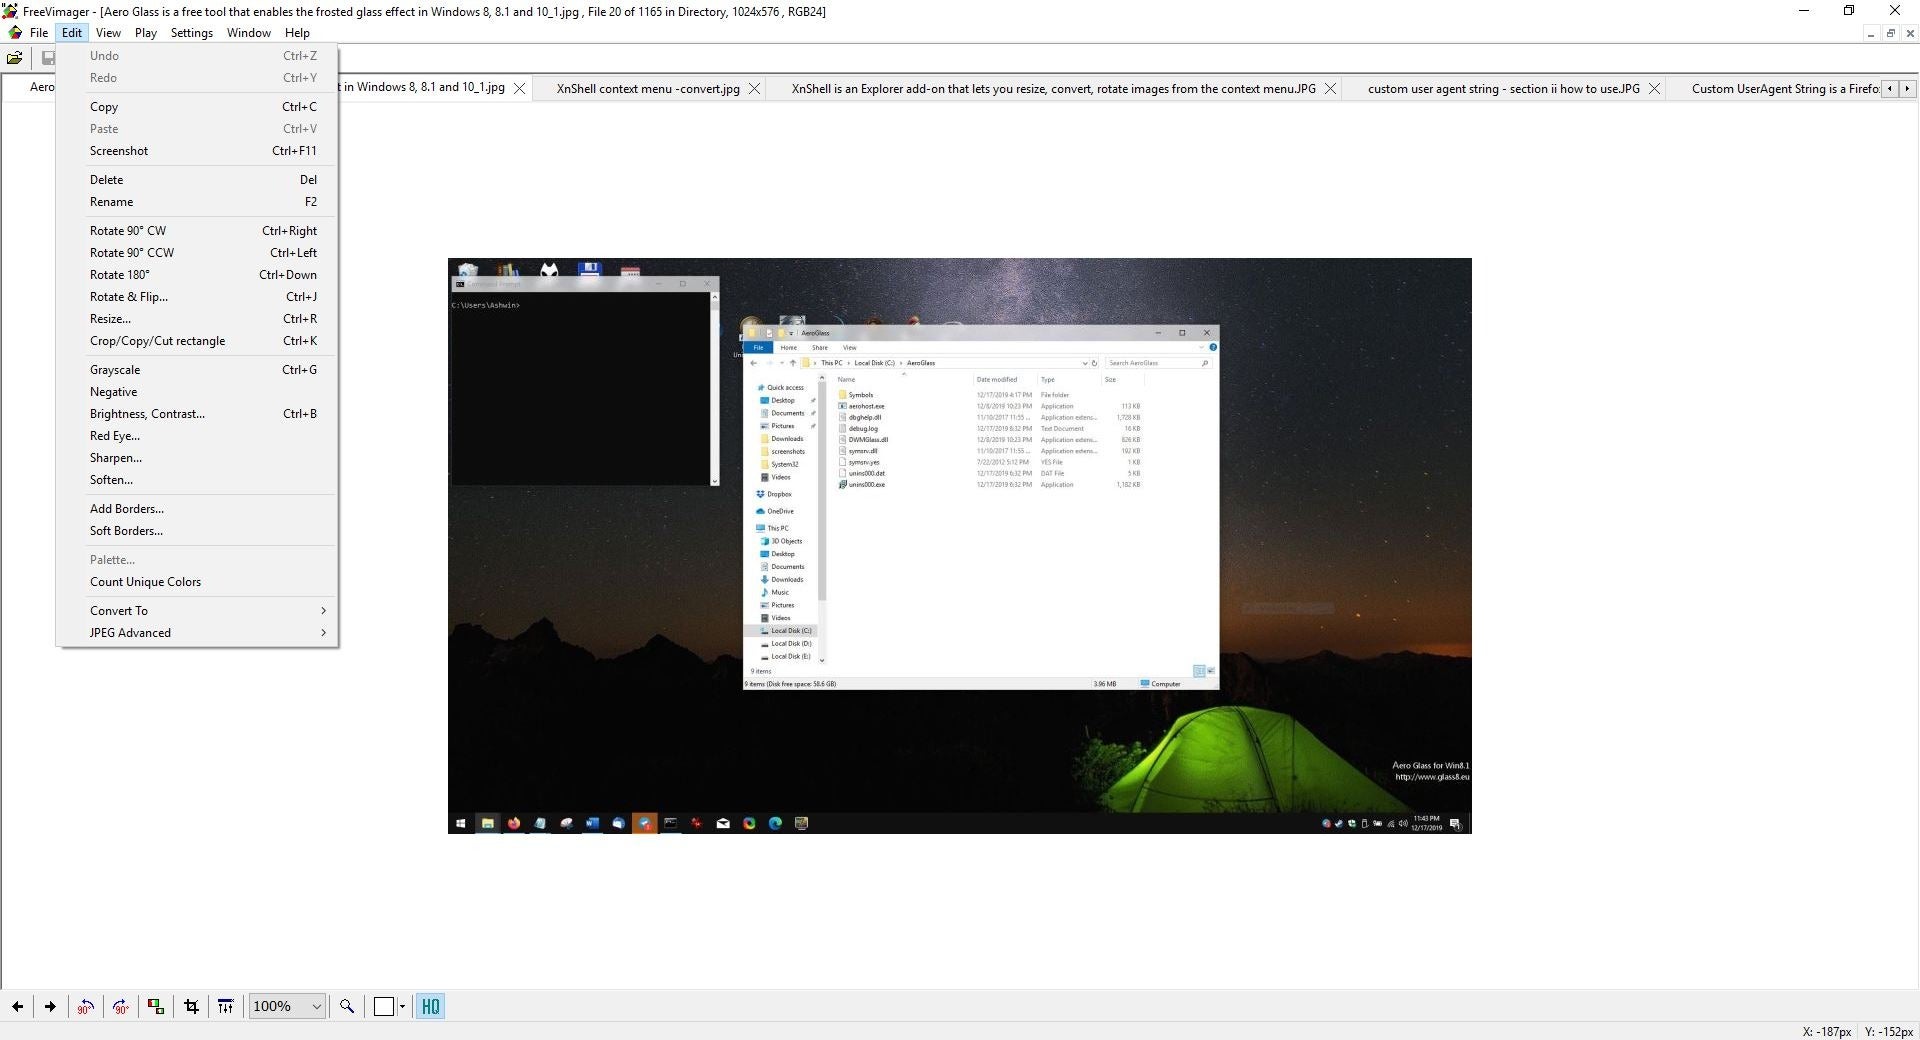1920x1040 pixels.
Task: Switch to XnShell context menu -convert.jpg tab
Action: (x=648, y=89)
